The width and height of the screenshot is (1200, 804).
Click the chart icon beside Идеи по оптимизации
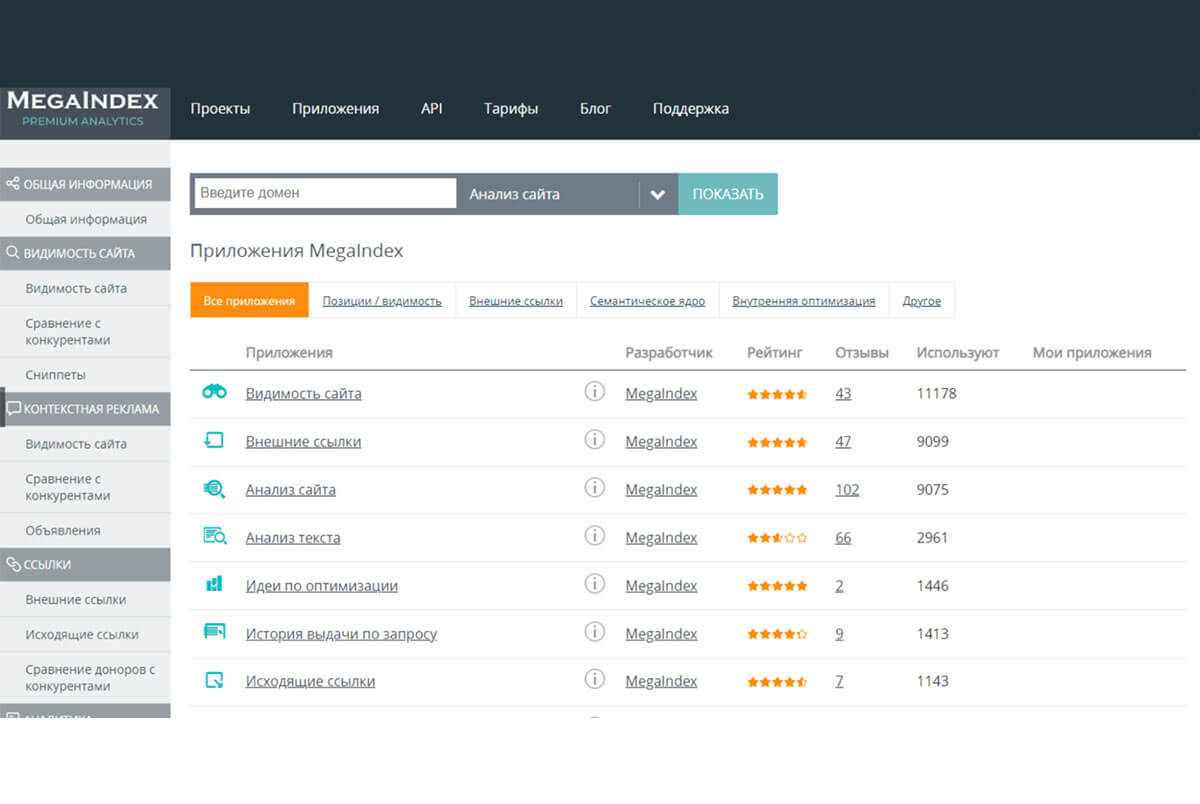click(x=214, y=584)
